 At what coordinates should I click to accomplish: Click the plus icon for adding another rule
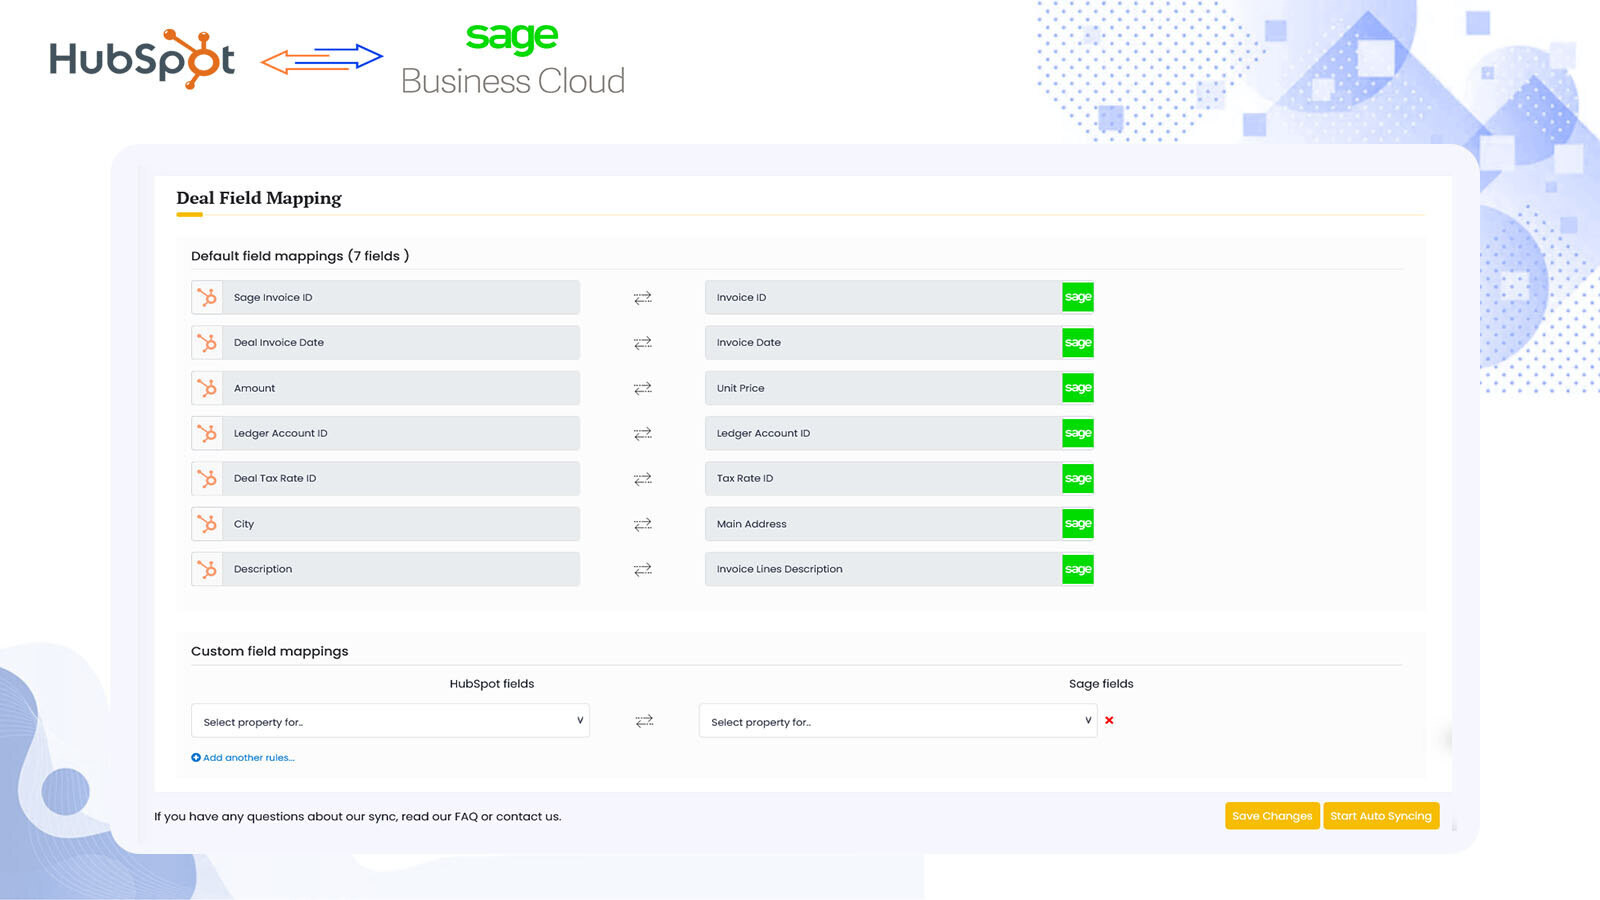(x=196, y=758)
